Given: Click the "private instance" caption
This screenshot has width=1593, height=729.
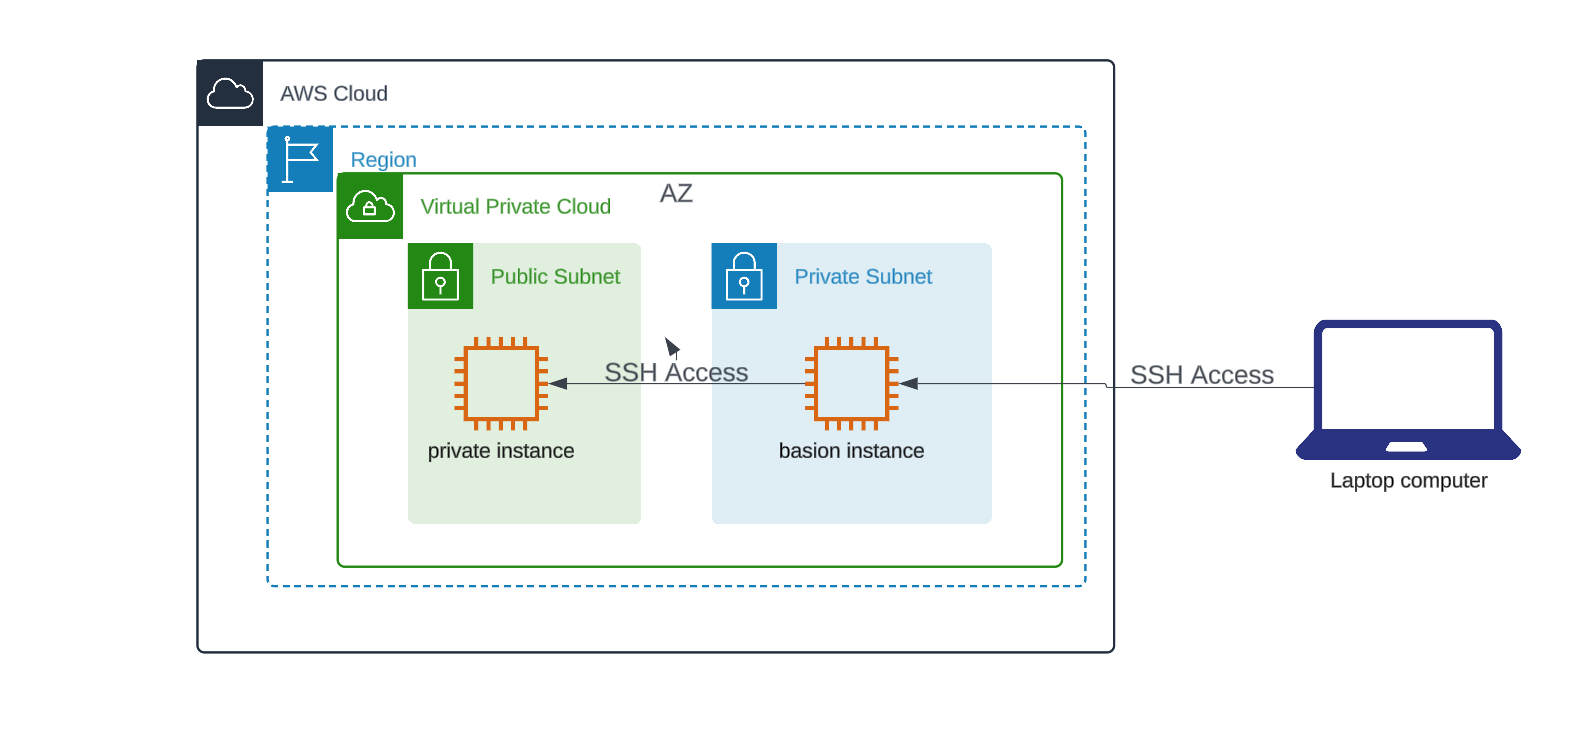Looking at the screenshot, I should [x=501, y=451].
